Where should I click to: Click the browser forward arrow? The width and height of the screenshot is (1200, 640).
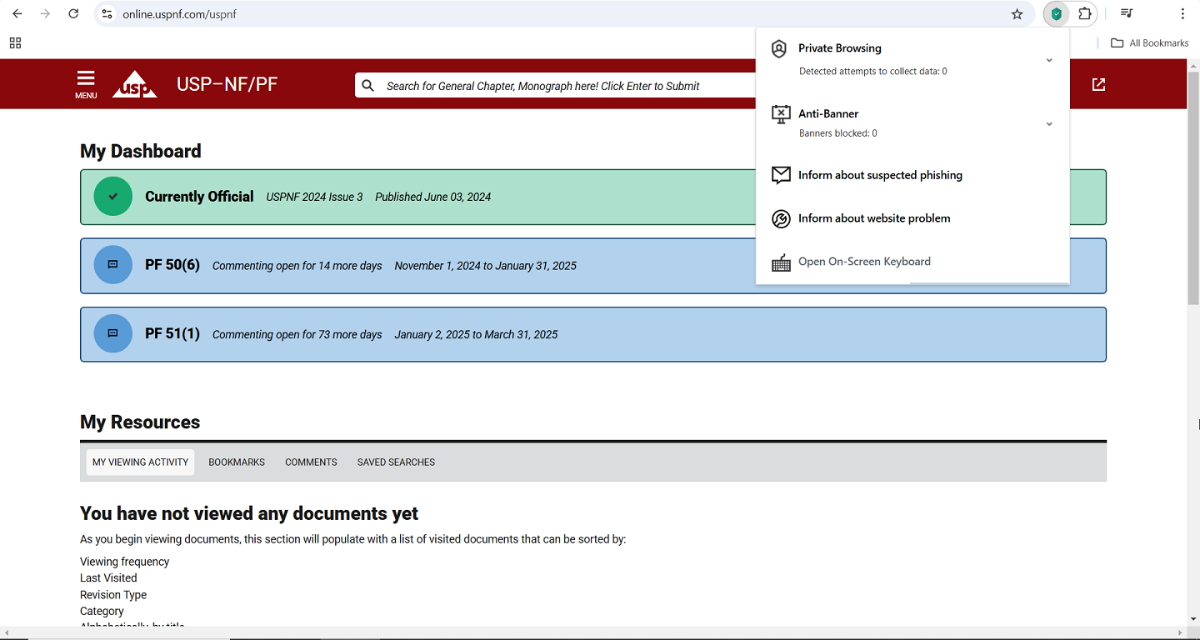[45, 14]
